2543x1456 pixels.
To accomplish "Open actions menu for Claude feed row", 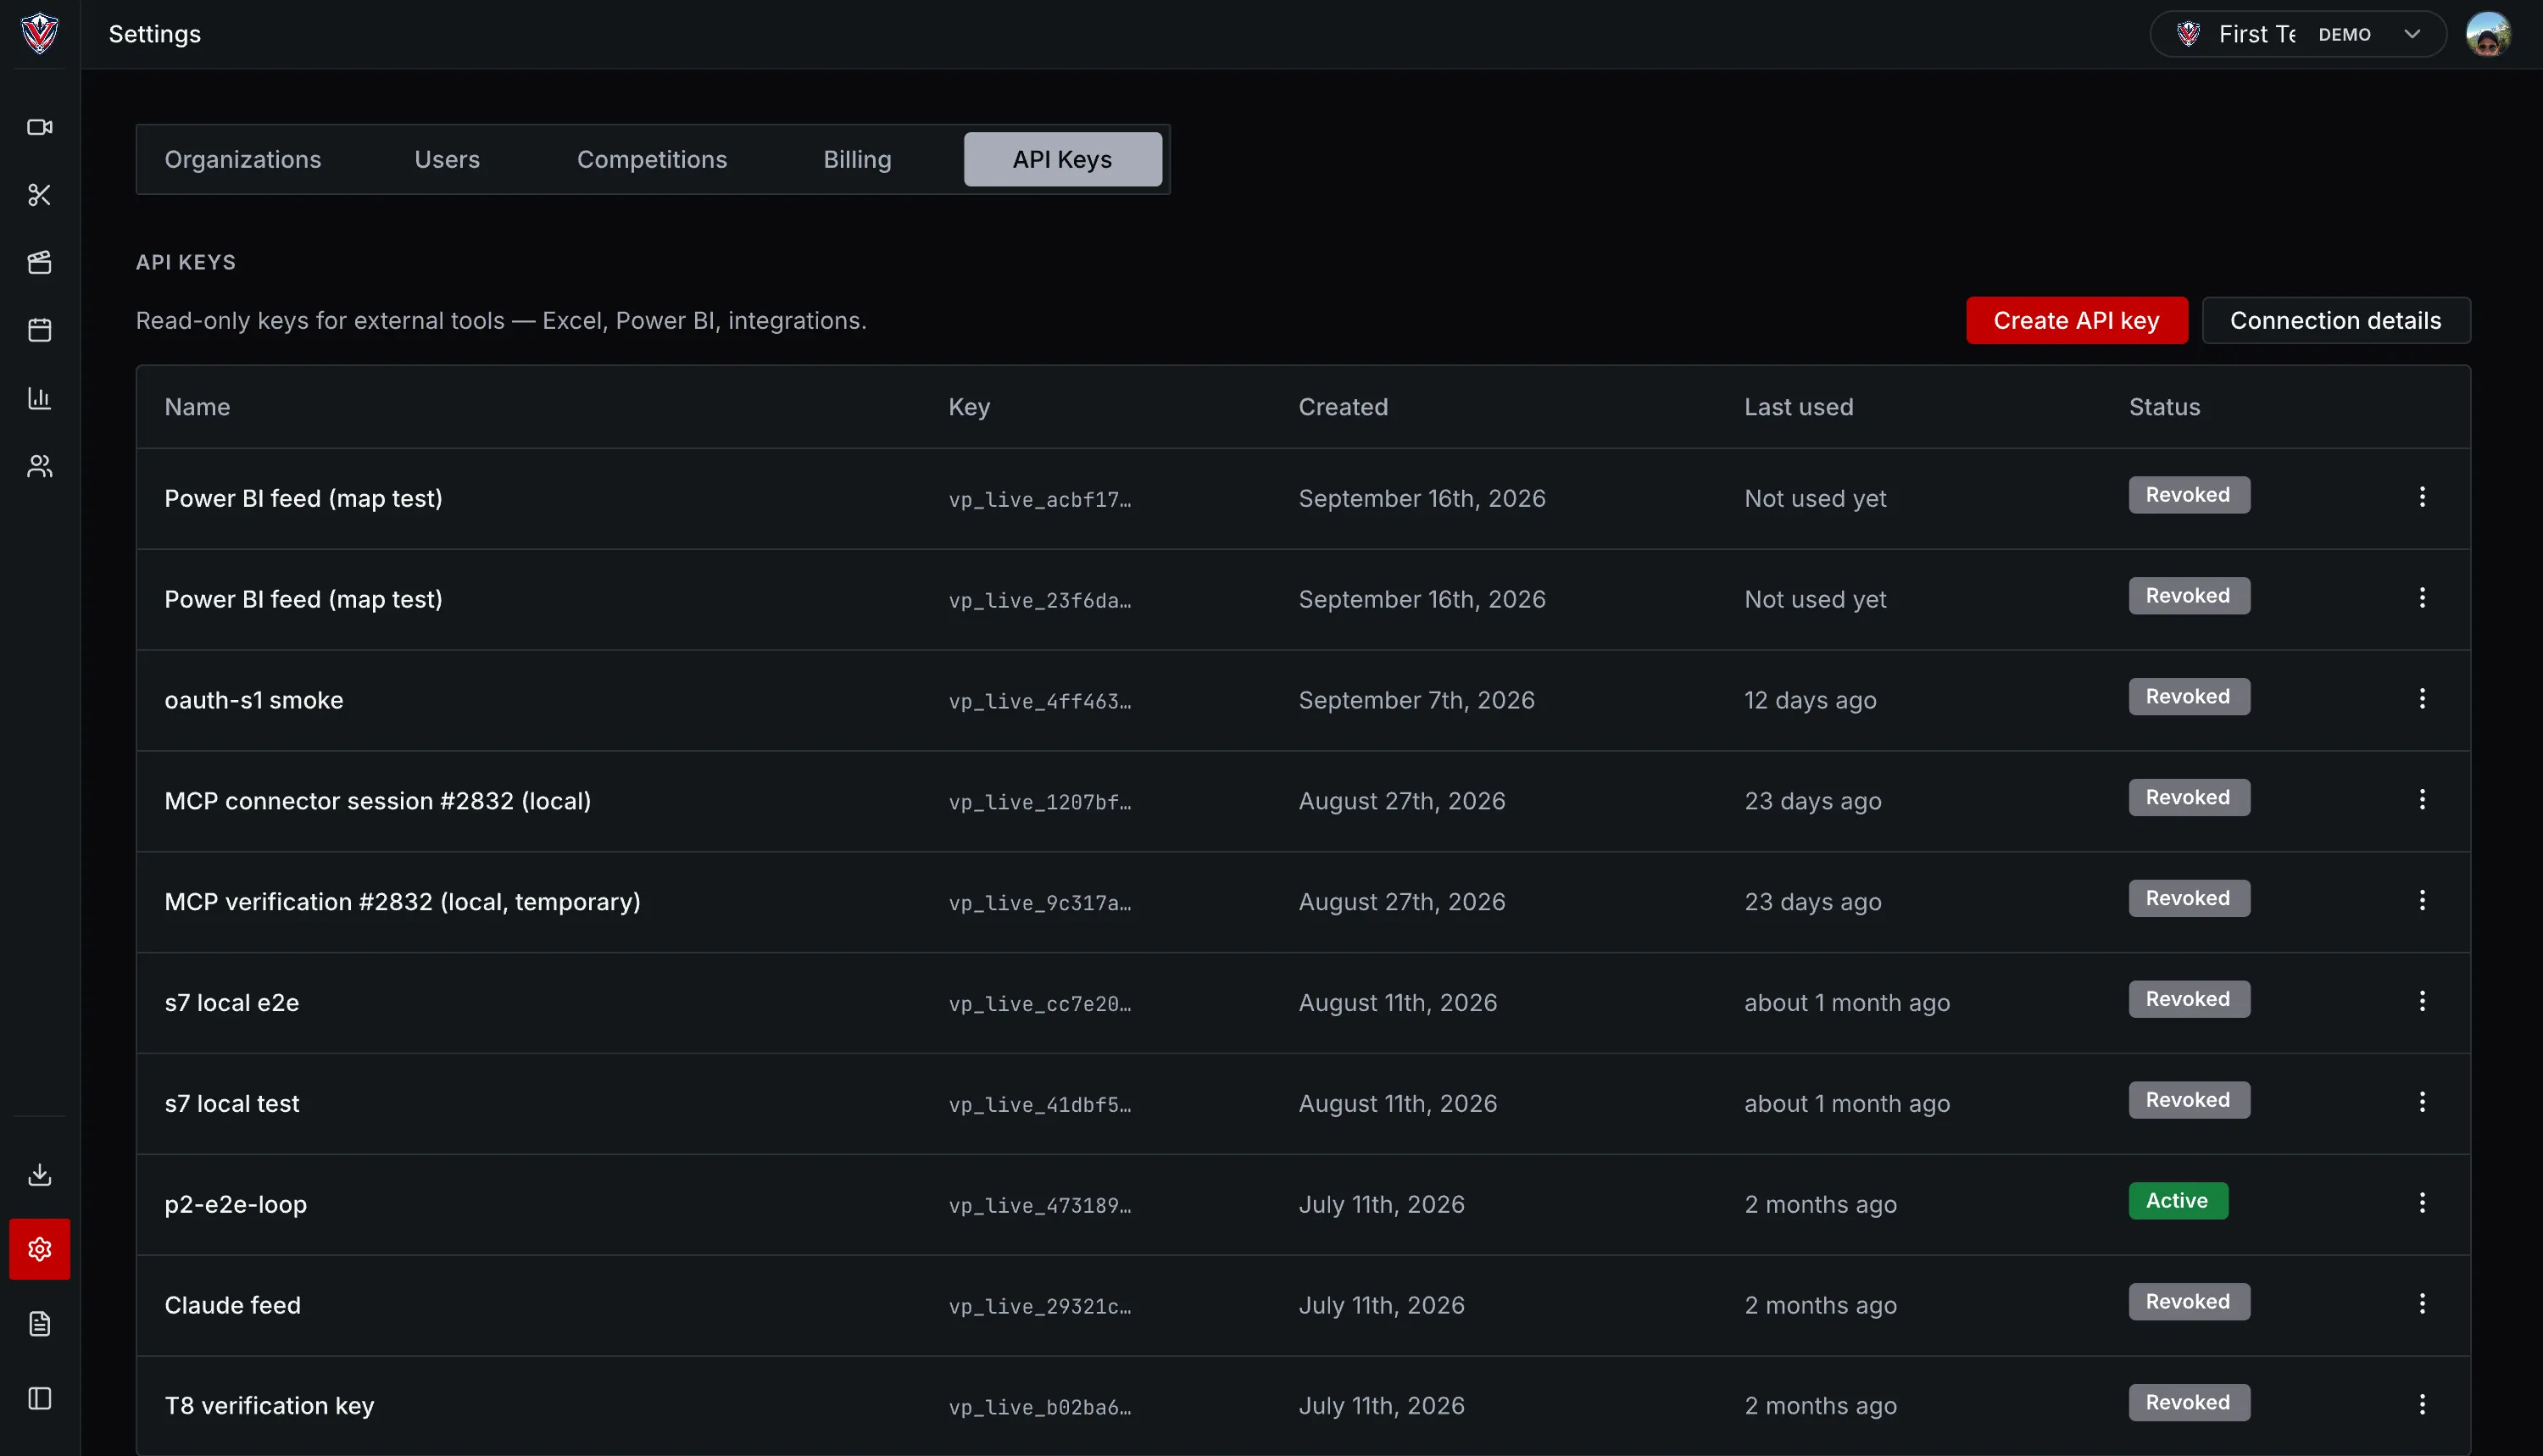I will pyautogui.click(x=2422, y=1304).
